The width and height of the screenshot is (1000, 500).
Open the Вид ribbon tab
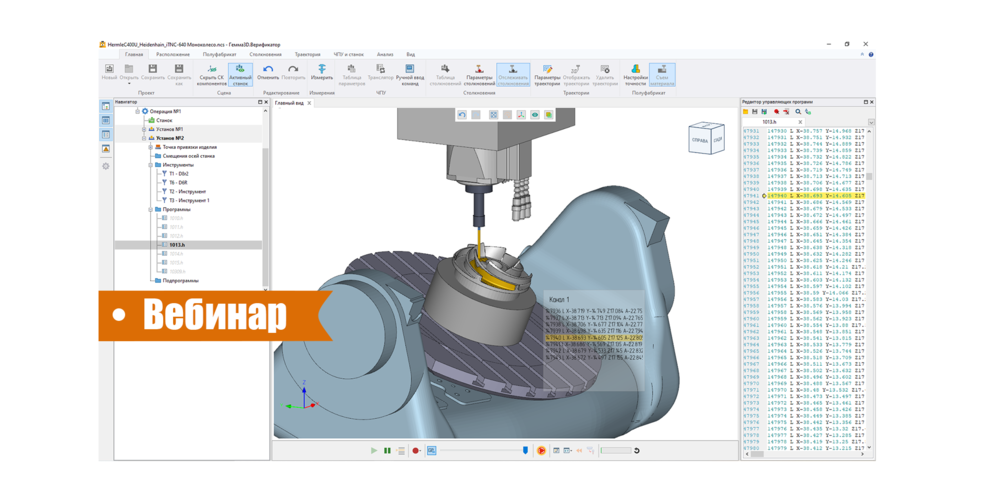pos(411,54)
